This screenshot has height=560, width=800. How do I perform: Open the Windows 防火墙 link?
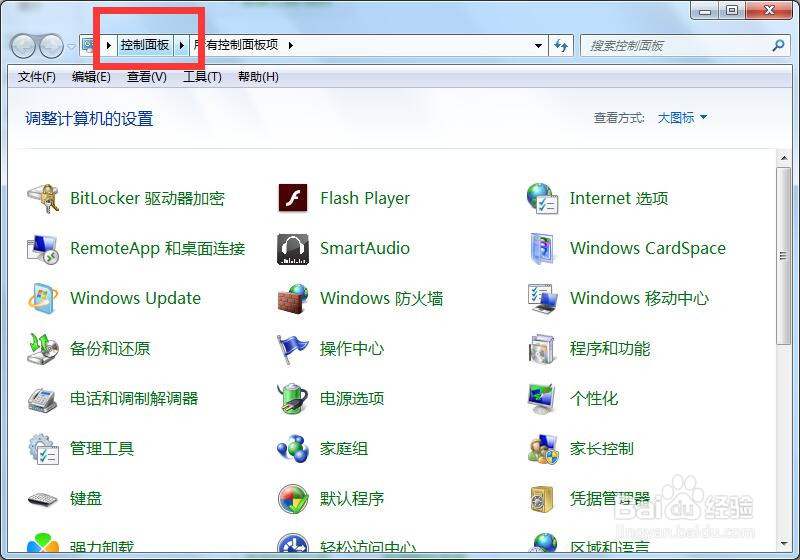pos(382,298)
